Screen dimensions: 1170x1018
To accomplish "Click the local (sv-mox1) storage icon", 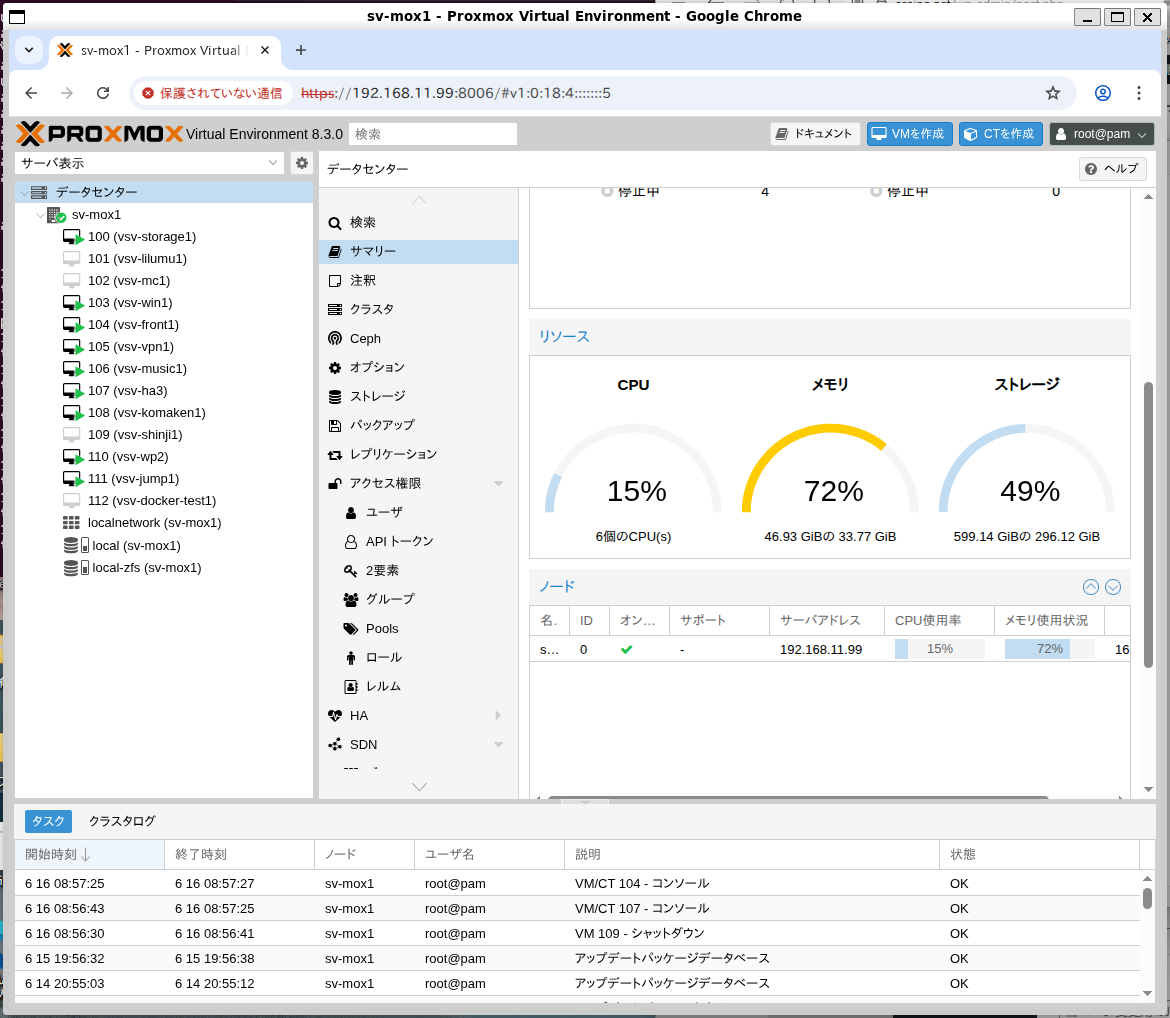I will pos(76,546).
